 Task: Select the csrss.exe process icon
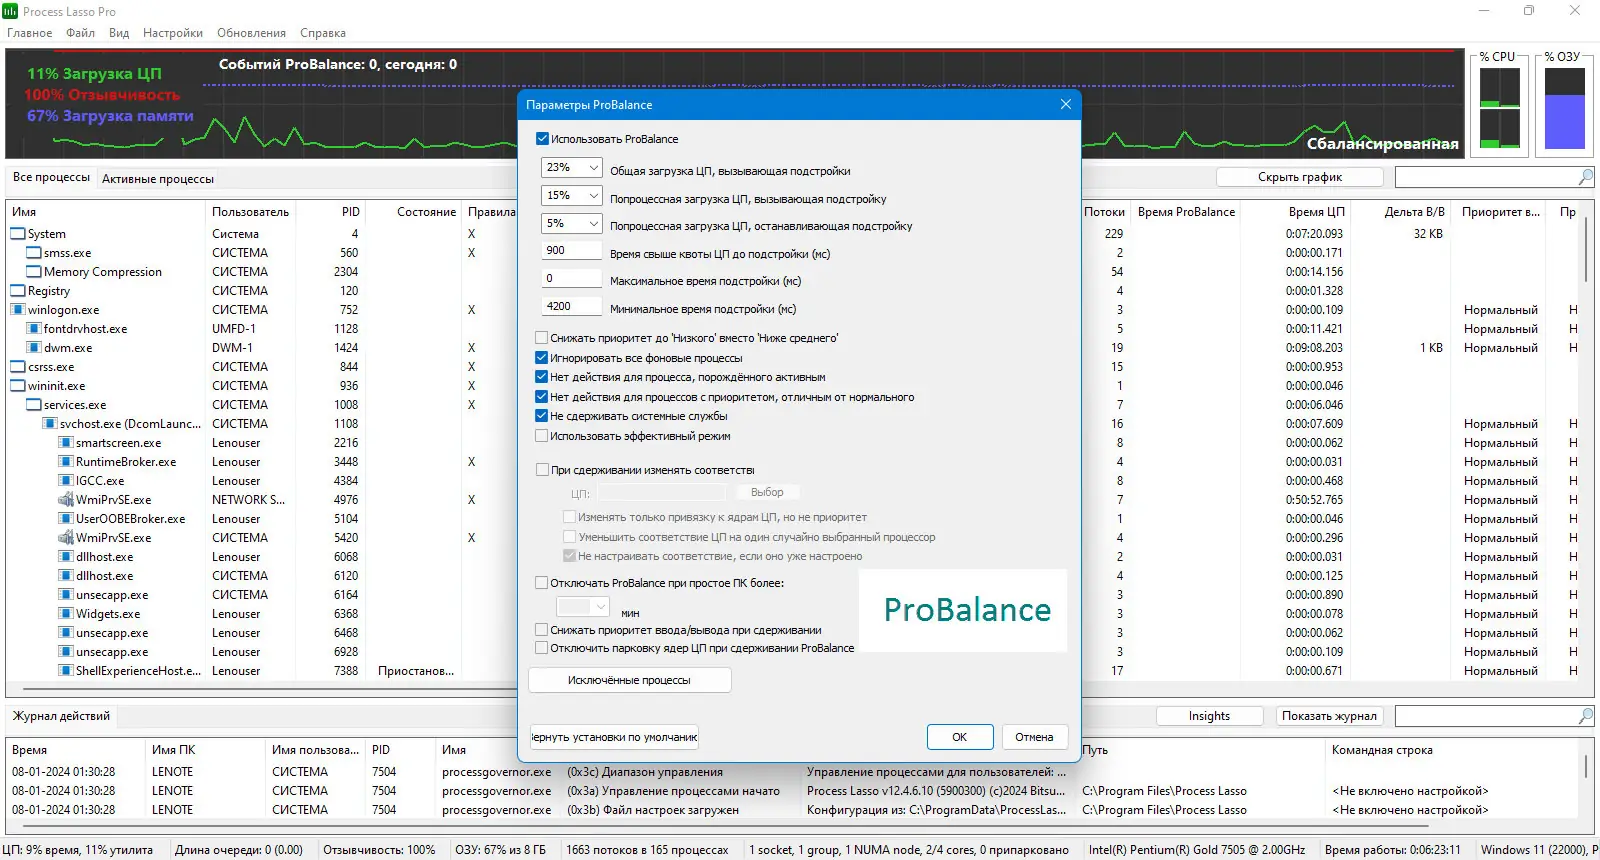pos(18,367)
